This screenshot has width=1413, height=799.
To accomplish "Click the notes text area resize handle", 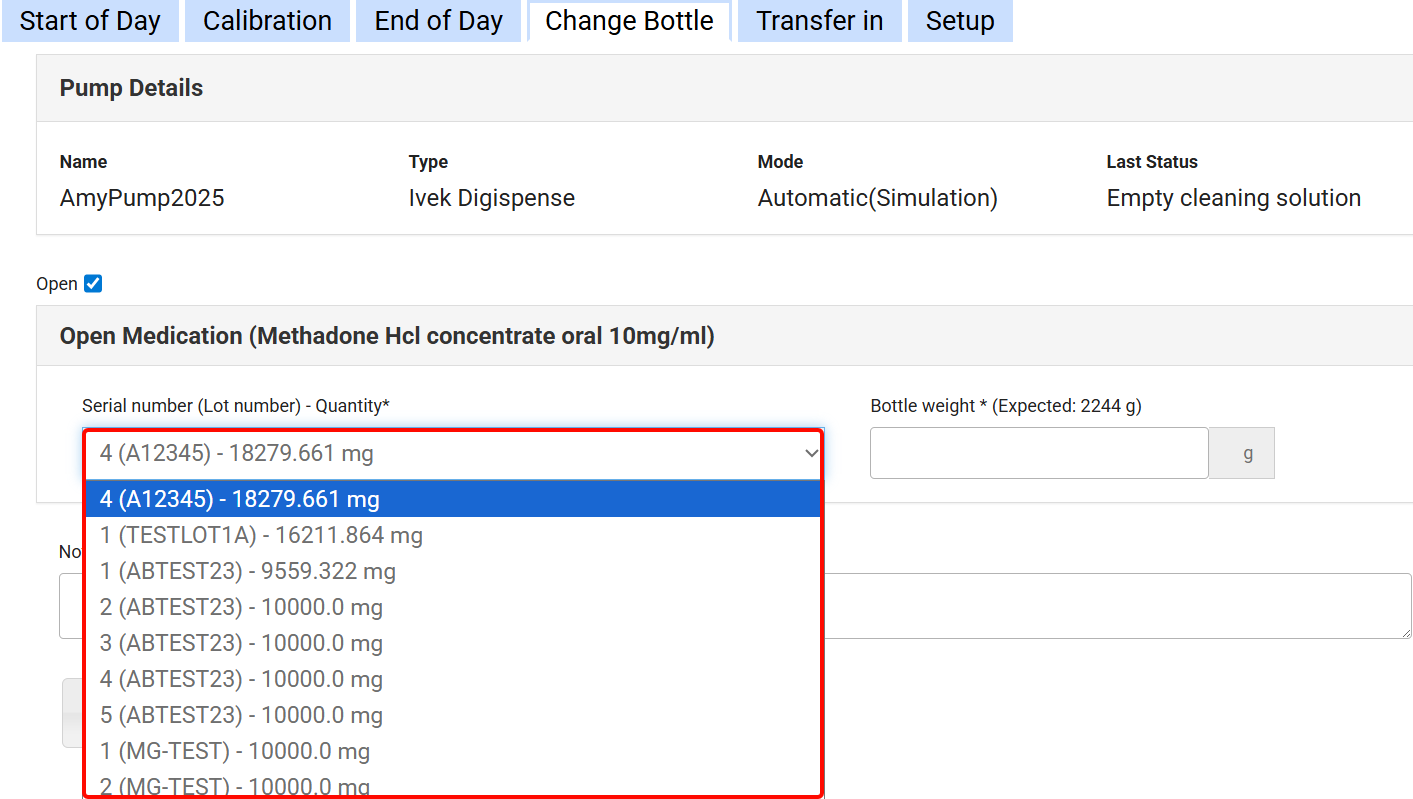I will click(1405, 632).
